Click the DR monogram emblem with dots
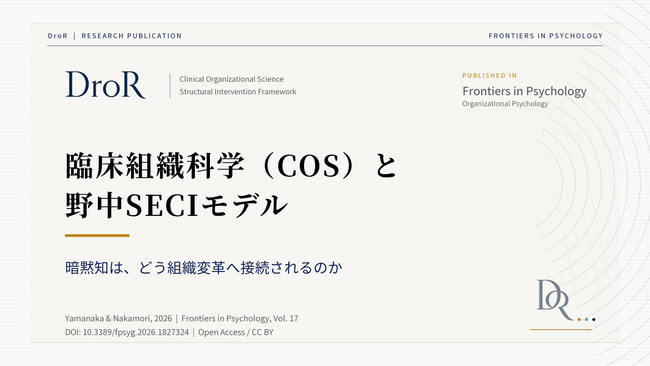Image resolution: width=650 pixels, height=366 pixels. click(x=566, y=301)
